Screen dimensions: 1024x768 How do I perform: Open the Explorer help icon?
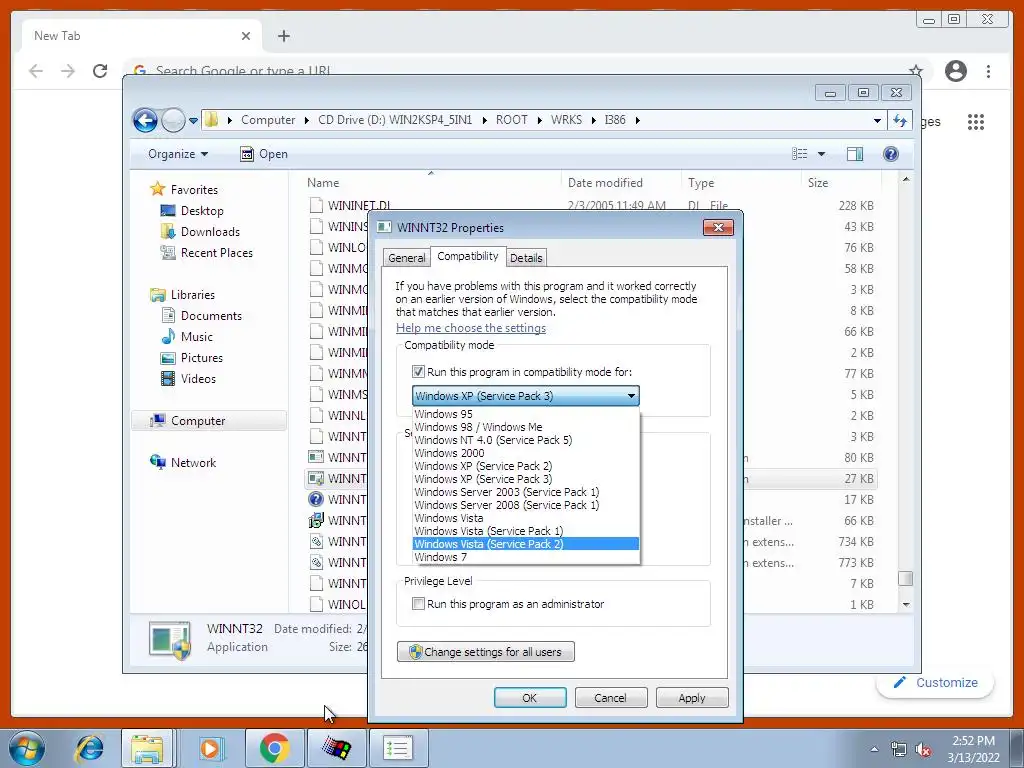[x=890, y=153]
